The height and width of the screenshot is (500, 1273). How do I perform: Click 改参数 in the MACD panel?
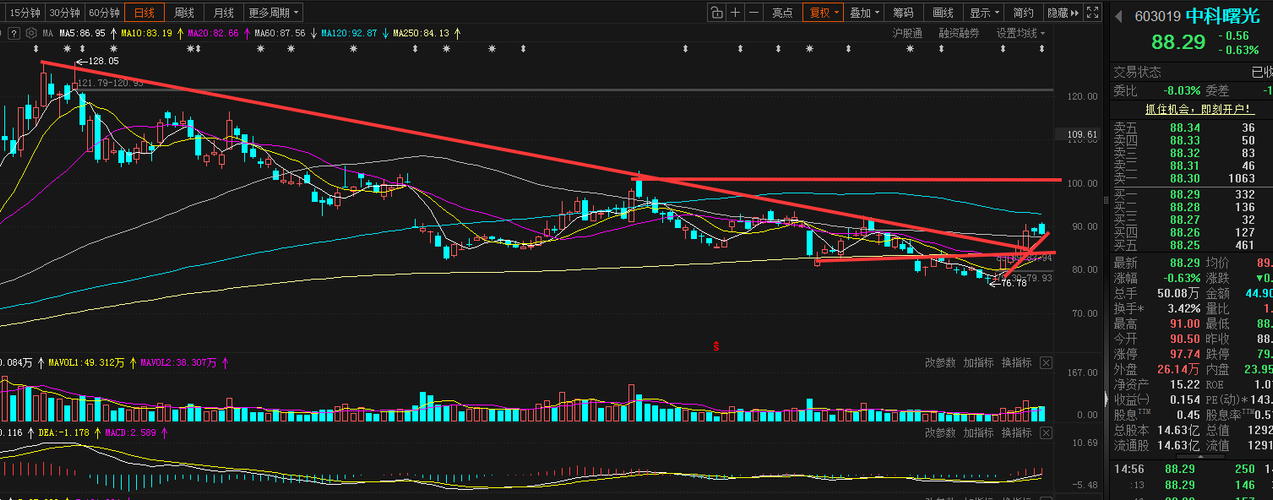[x=940, y=433]
